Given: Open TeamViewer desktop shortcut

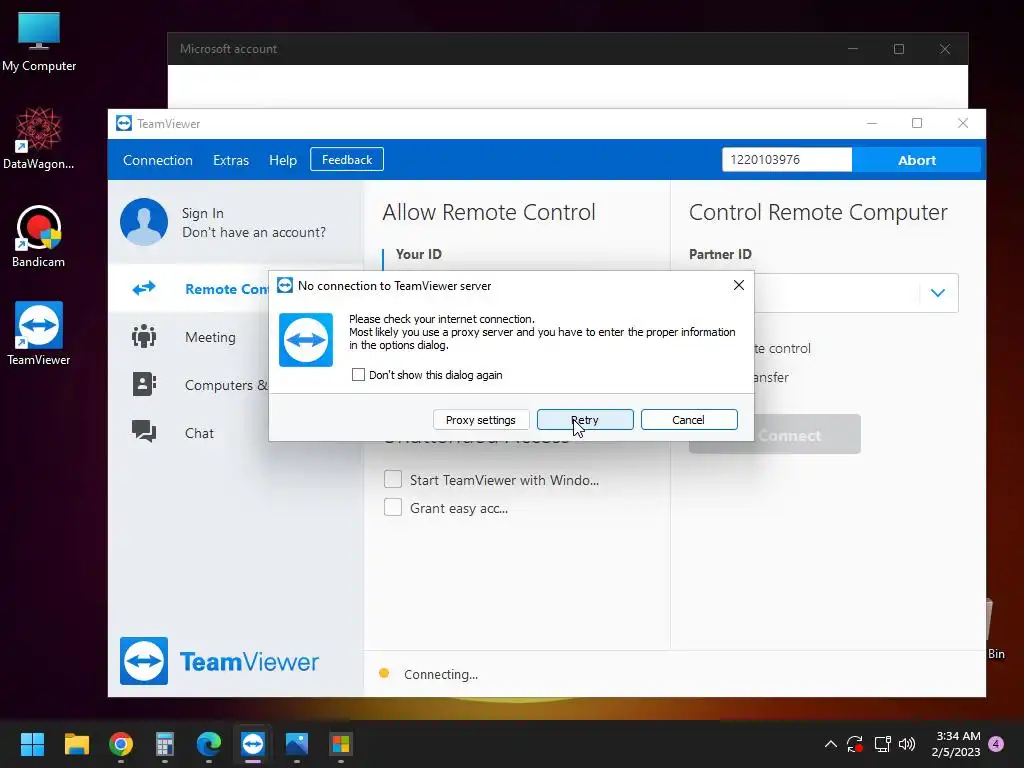Looking at the screenshot, I should pos(39,333).
